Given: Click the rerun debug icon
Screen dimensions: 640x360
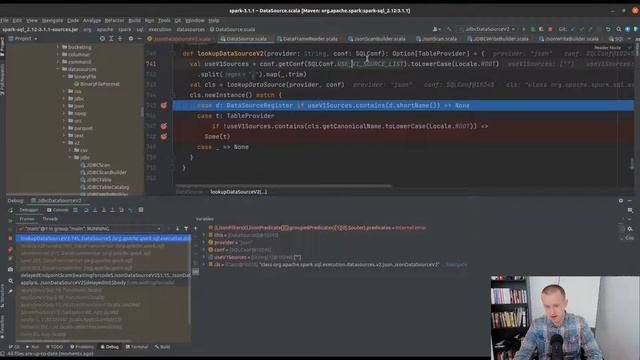Looking at the screenshot, I should click(x=10, y=210).
